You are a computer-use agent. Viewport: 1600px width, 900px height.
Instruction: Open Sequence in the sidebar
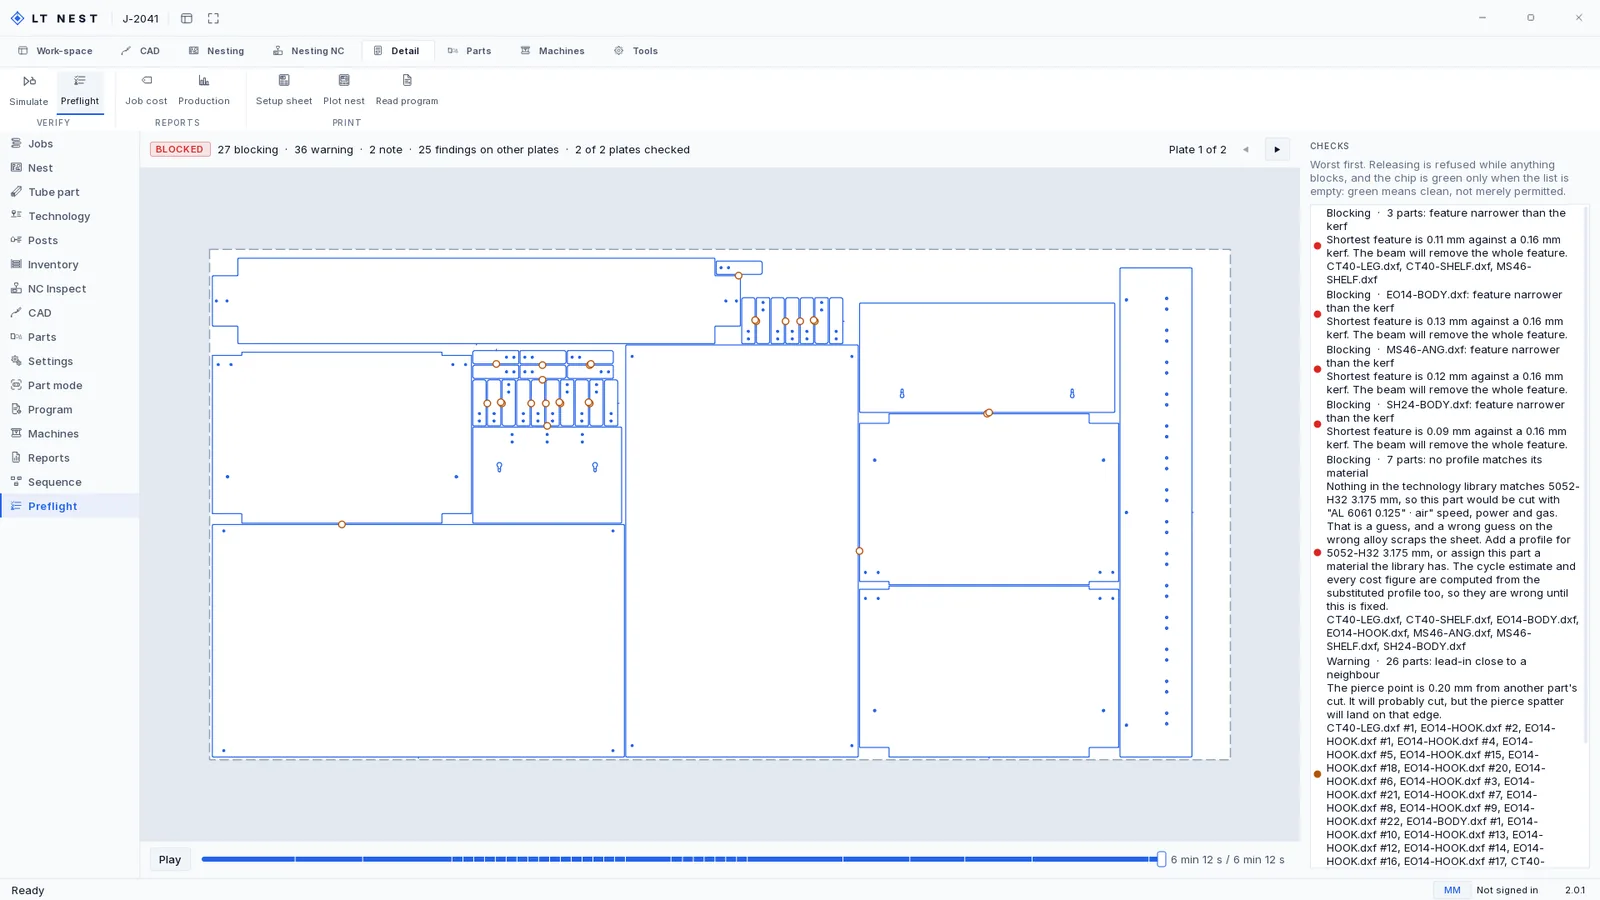(x=70, y=482)
